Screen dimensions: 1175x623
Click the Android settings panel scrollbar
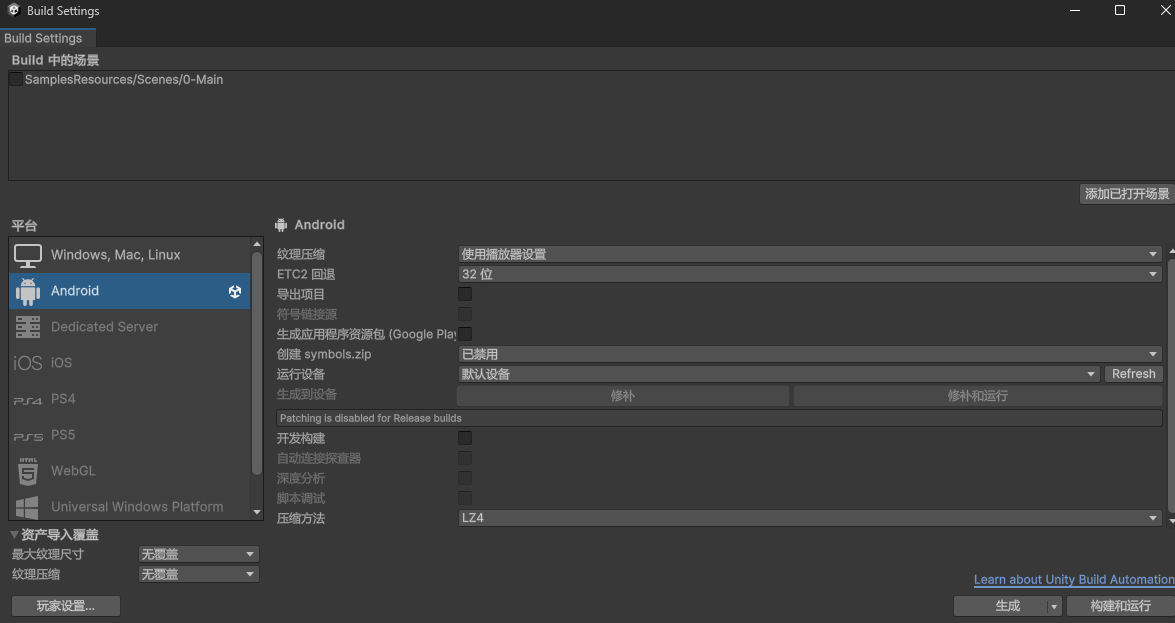click(x=1171, y=385)
